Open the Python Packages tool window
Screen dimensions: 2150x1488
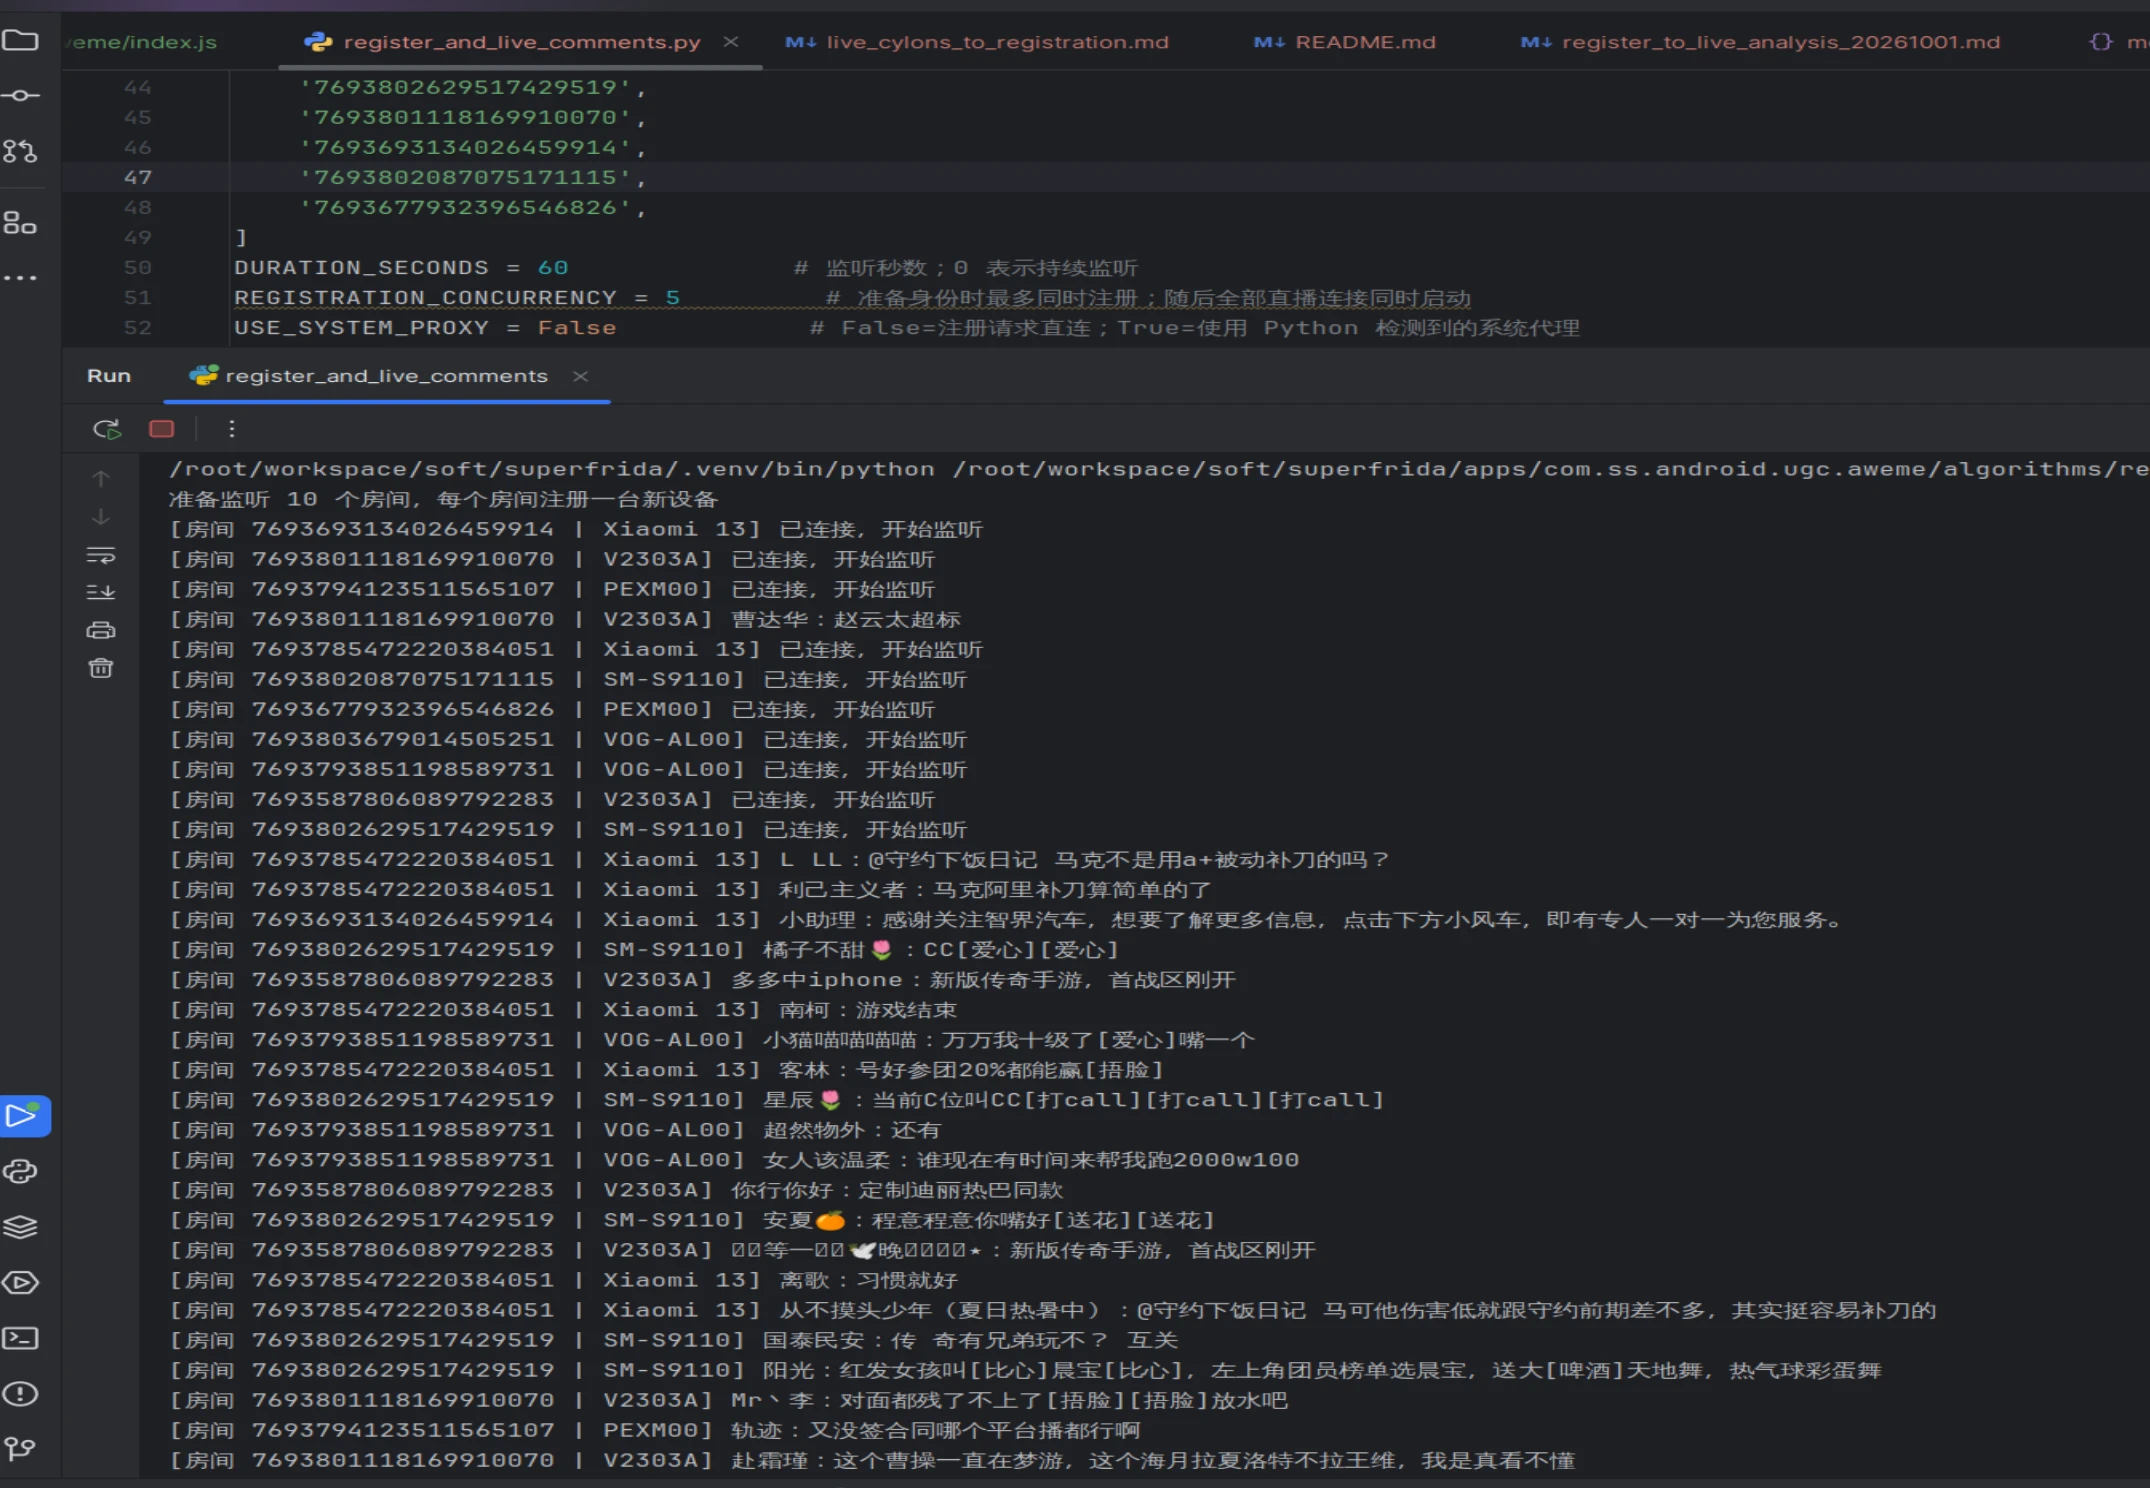click(x=20, y=1171)
